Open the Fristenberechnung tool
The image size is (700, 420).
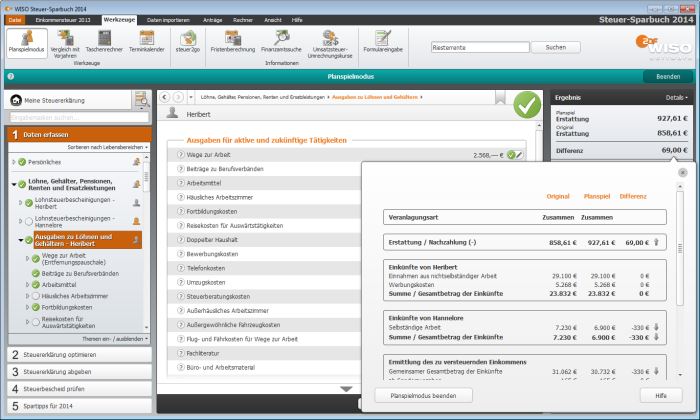pos(233,42)
